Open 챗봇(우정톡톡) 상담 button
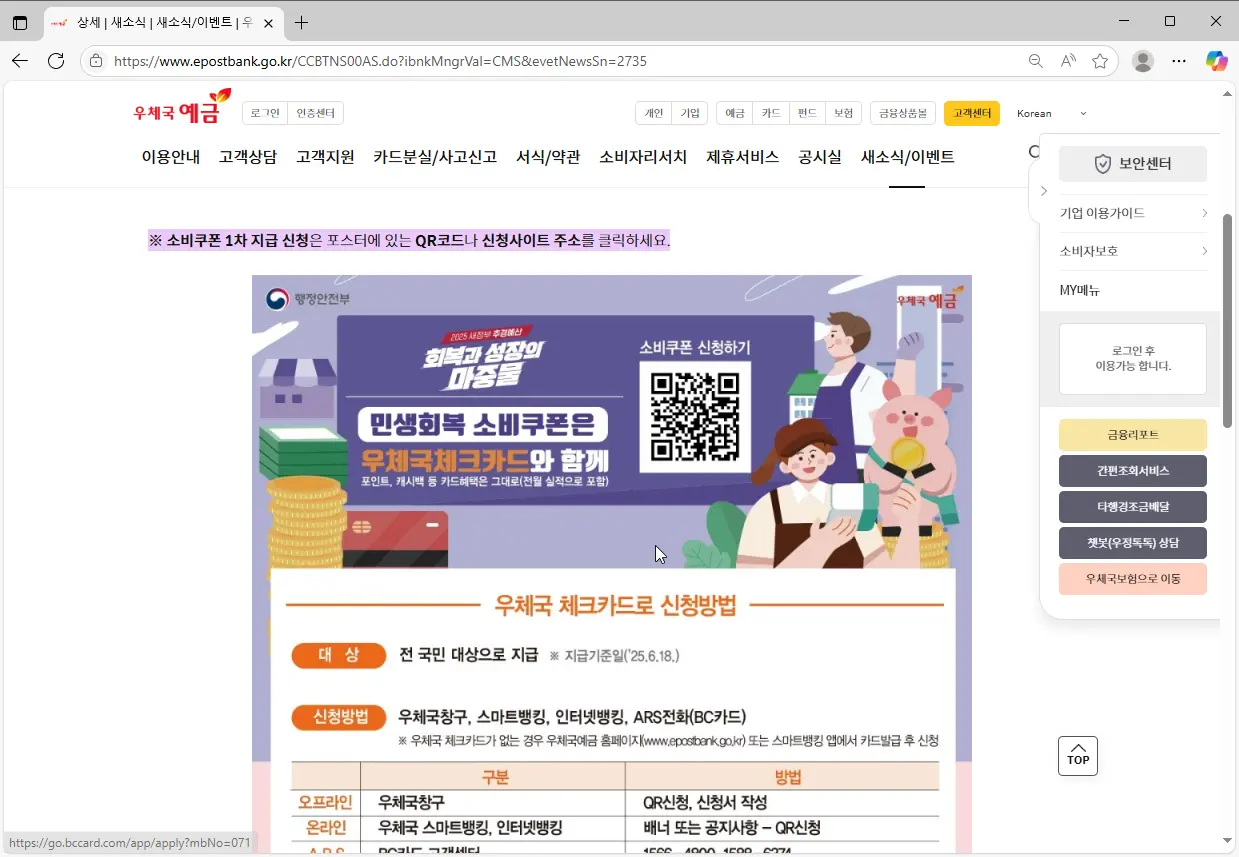The image size is (1239, 857). click(1133, 543)
